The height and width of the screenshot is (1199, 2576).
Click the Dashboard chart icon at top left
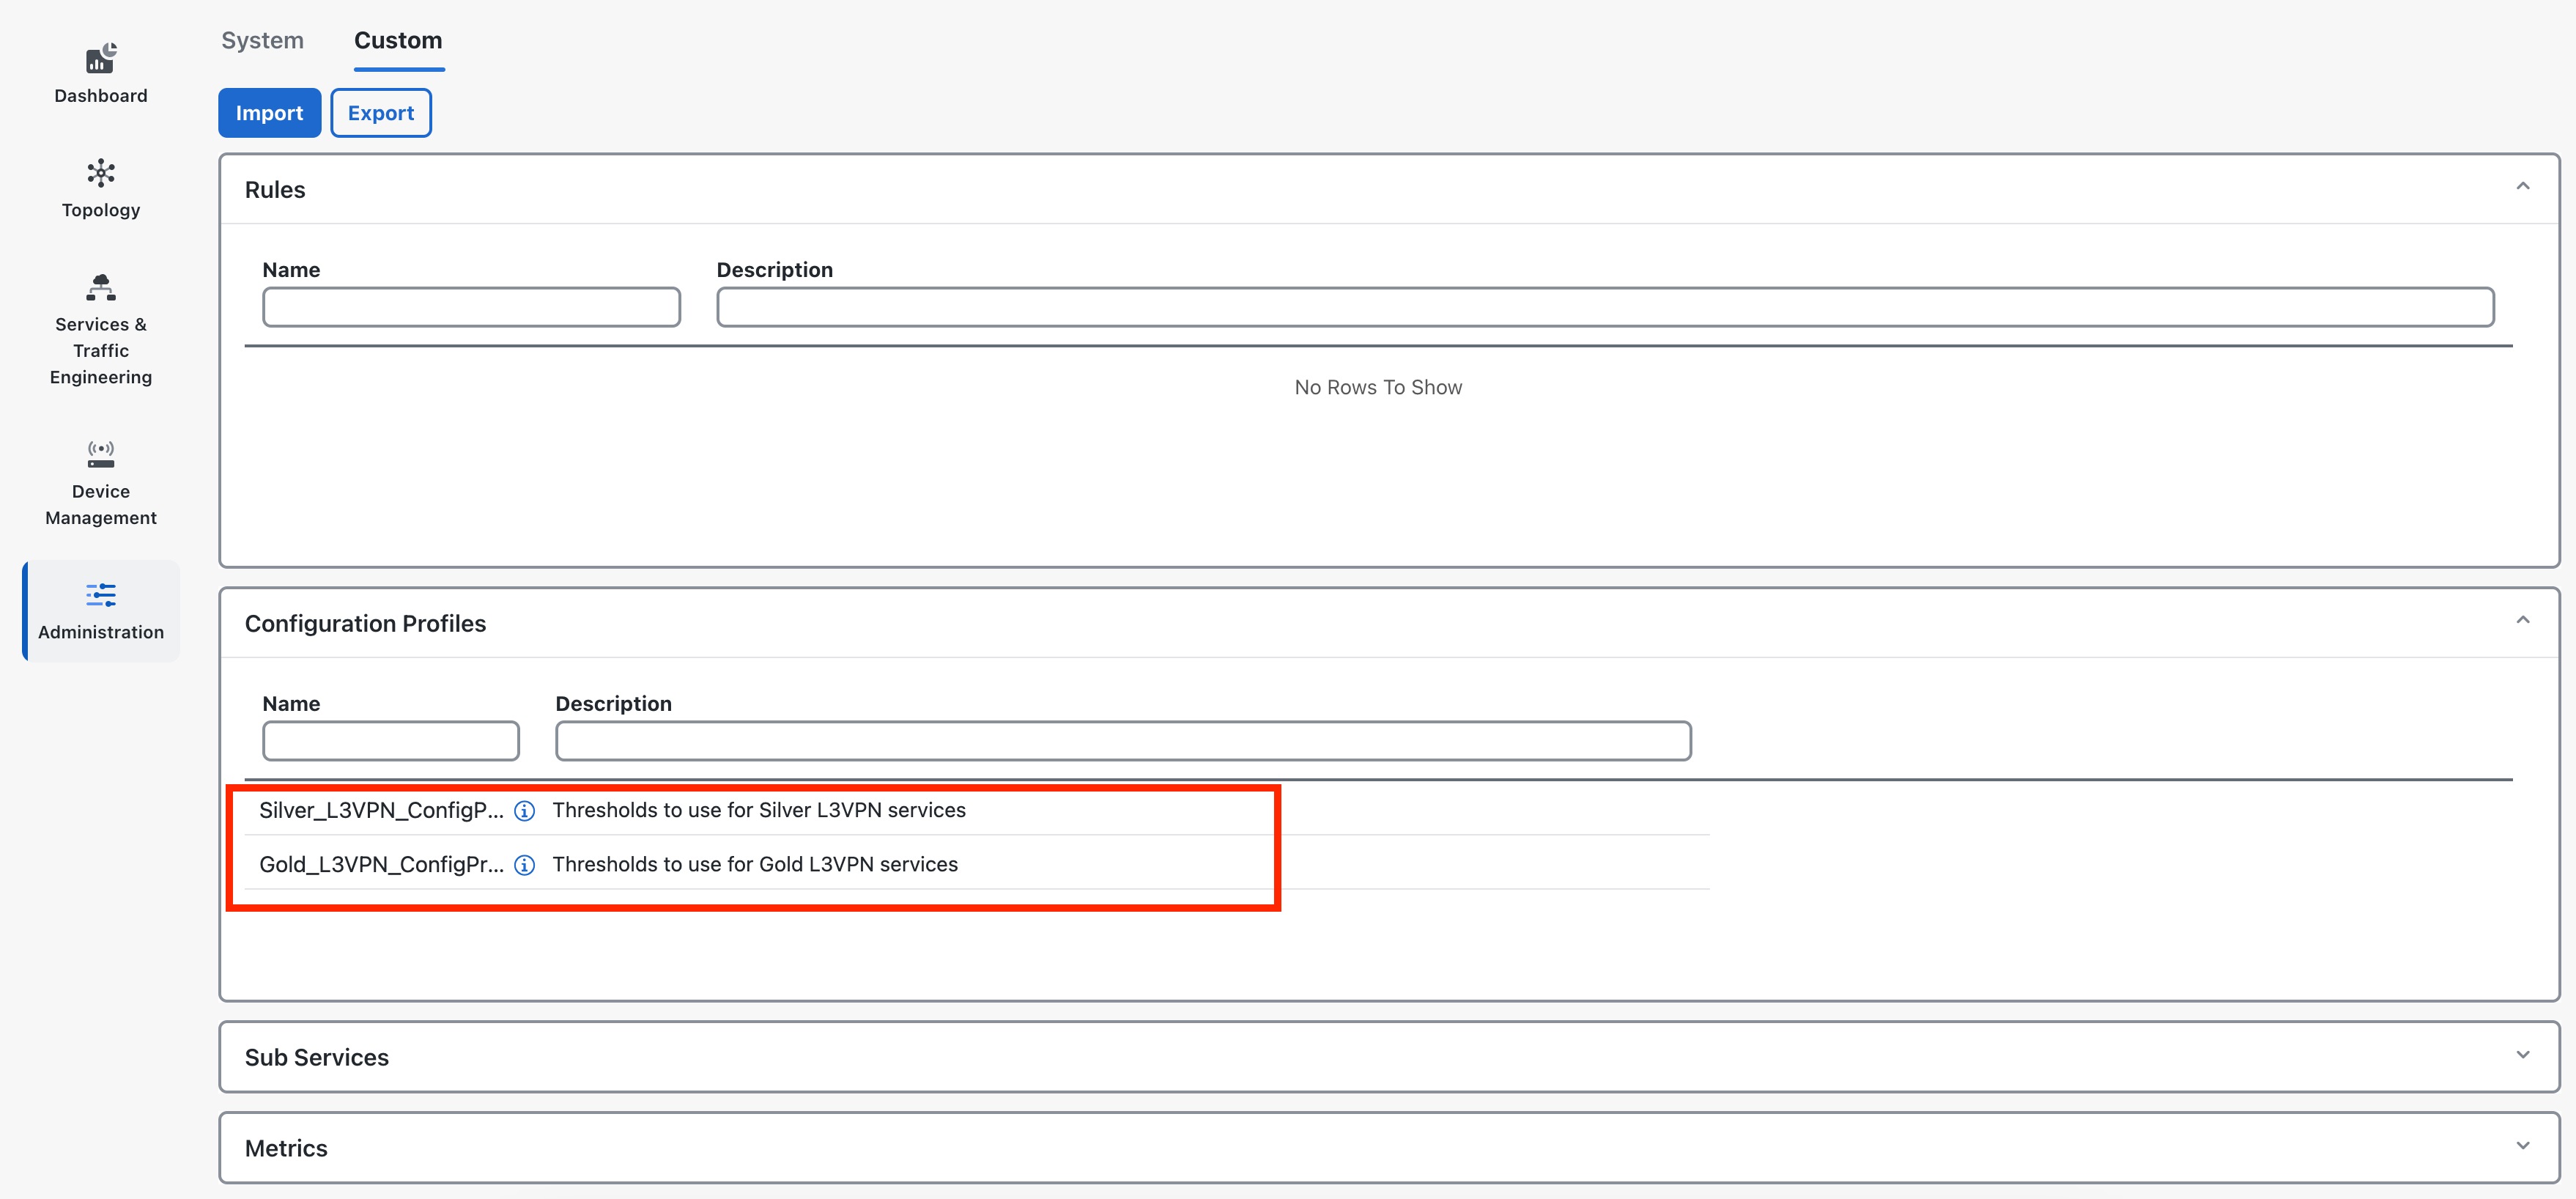pos(100,58)
